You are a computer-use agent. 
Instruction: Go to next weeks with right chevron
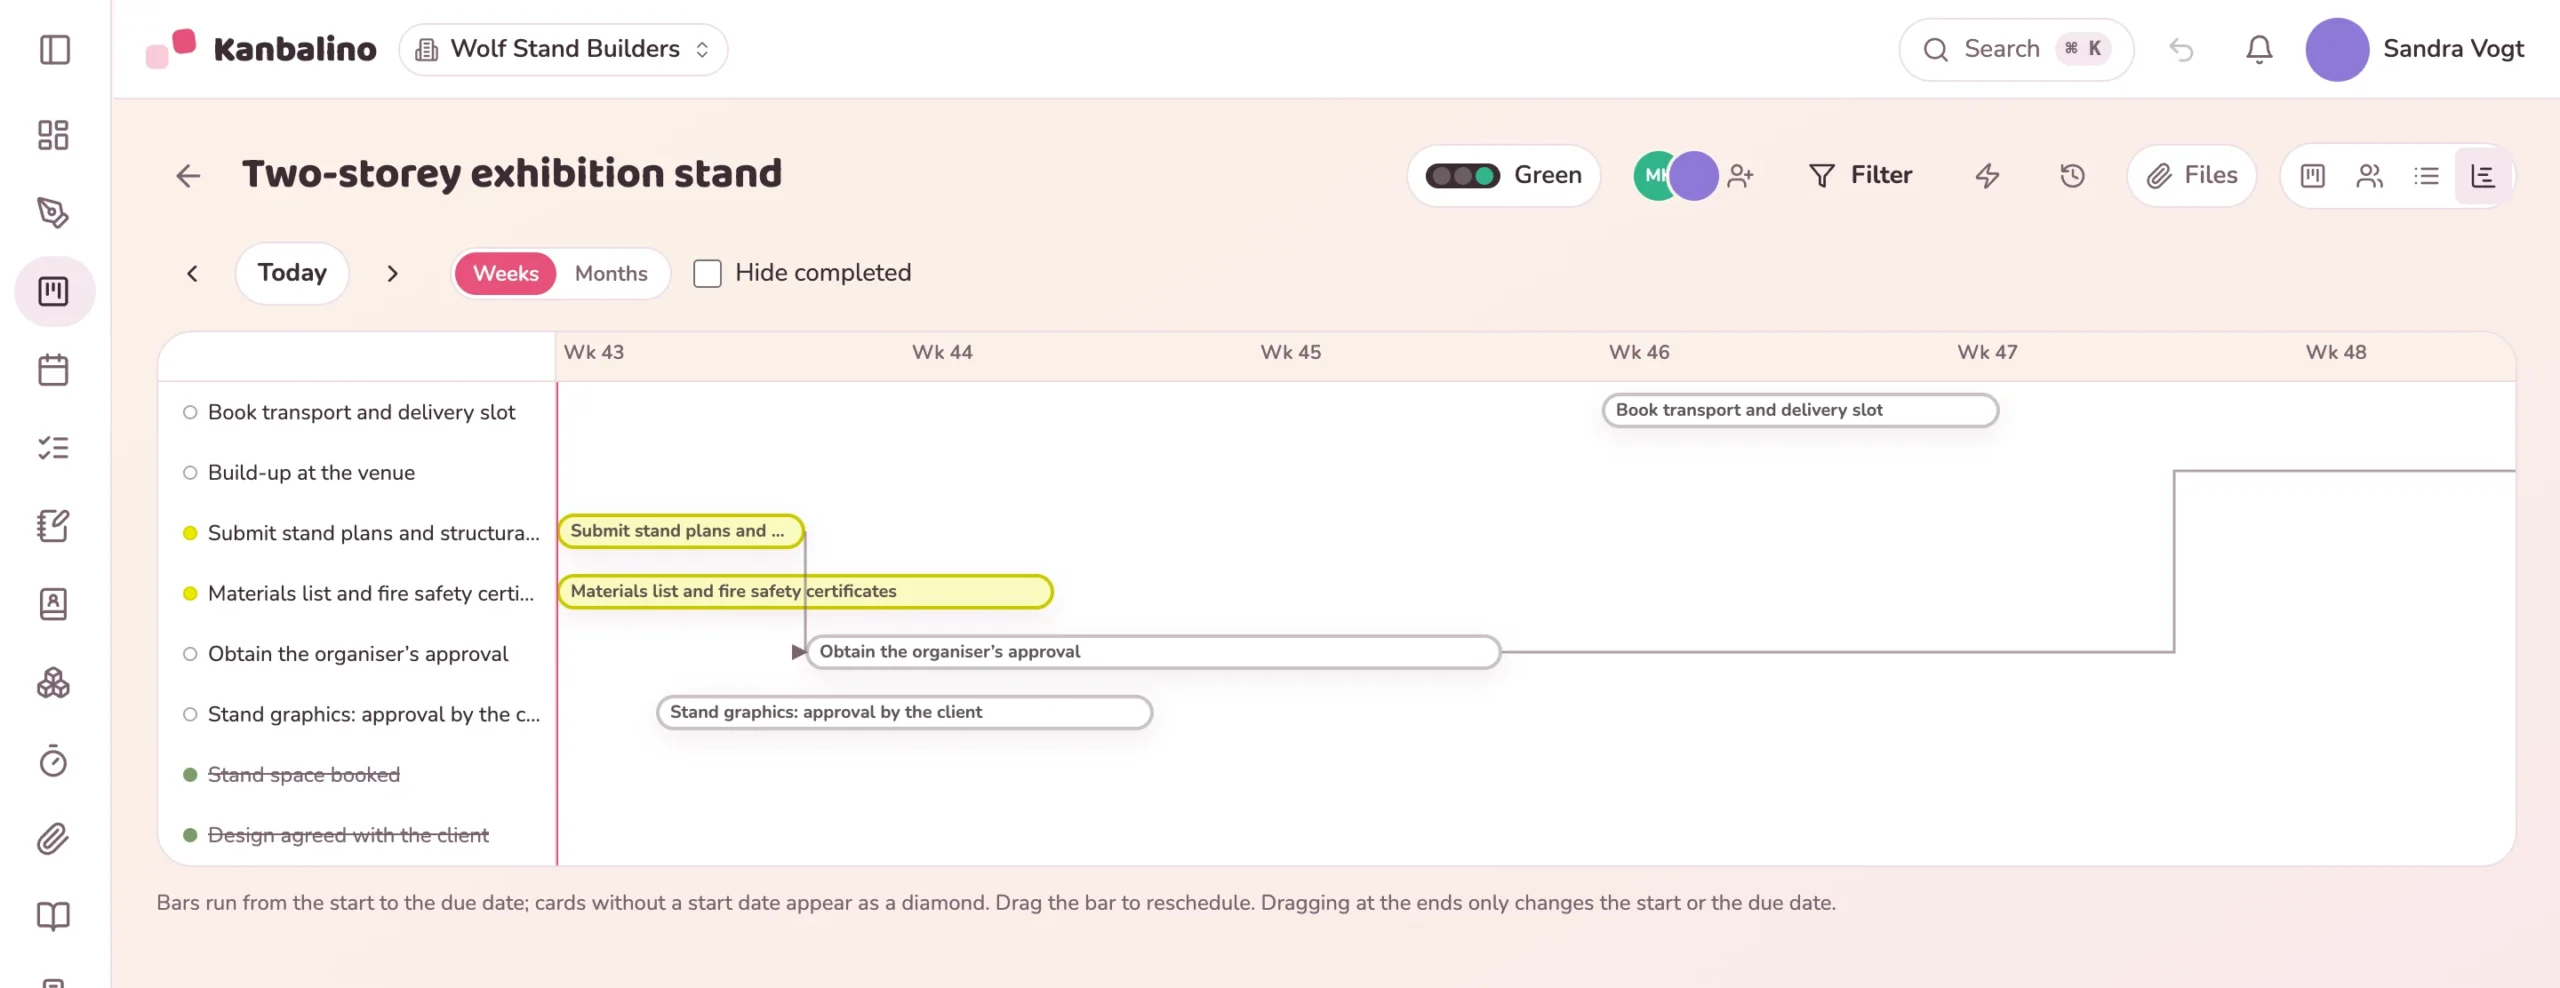[392, 273]
